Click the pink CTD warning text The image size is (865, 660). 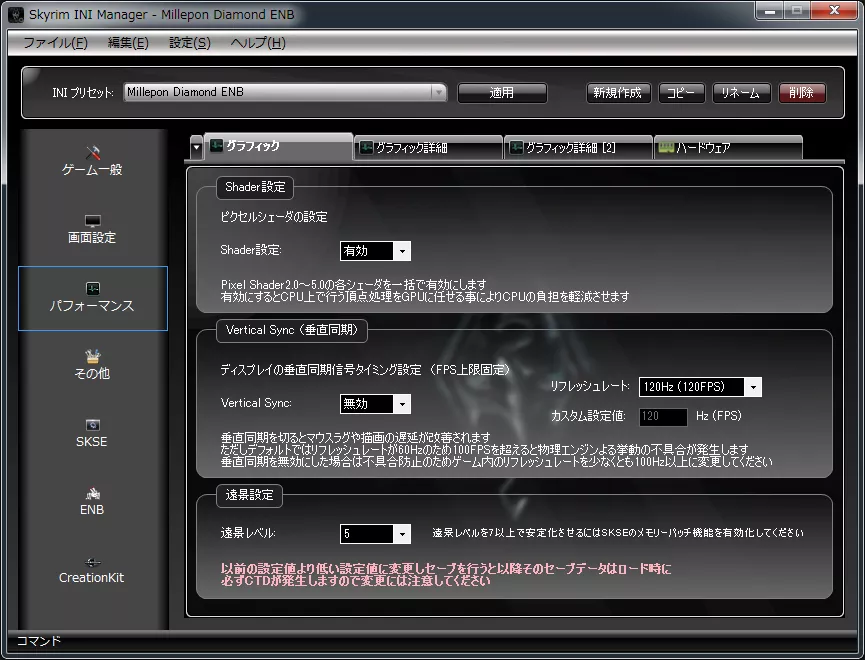446,574
